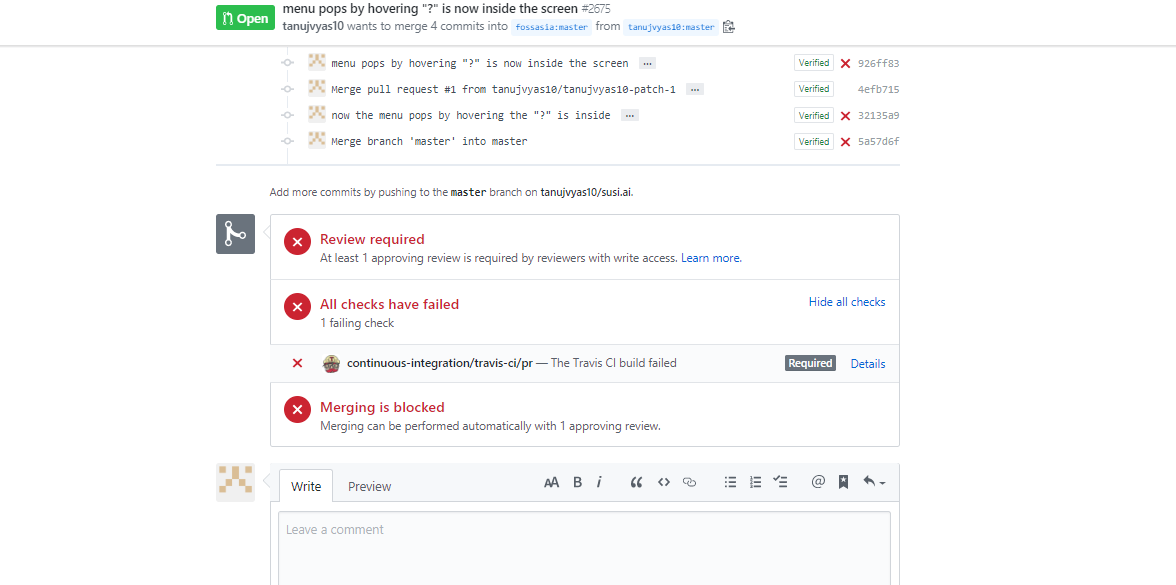Screen dimensions: 1176x585
Task: Switch to the Preview tab
Action: 369,486
